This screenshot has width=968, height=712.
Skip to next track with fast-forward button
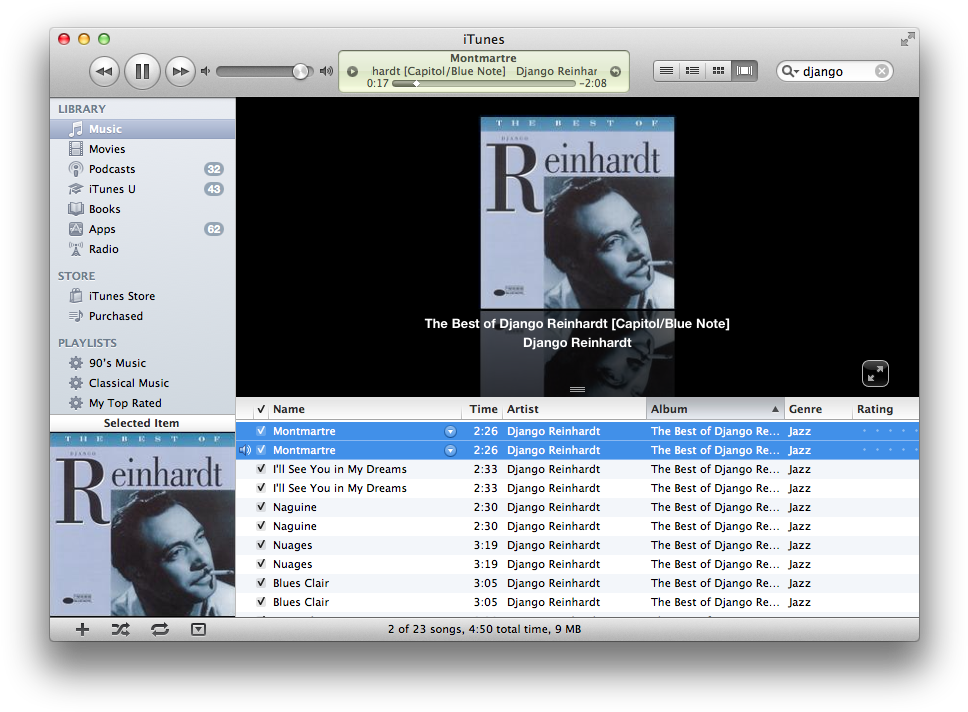tap(180, 72)
